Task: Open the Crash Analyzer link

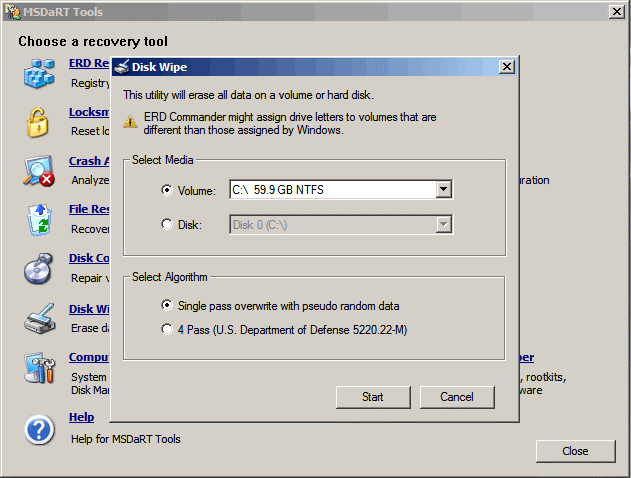Action: click(89, 161)
